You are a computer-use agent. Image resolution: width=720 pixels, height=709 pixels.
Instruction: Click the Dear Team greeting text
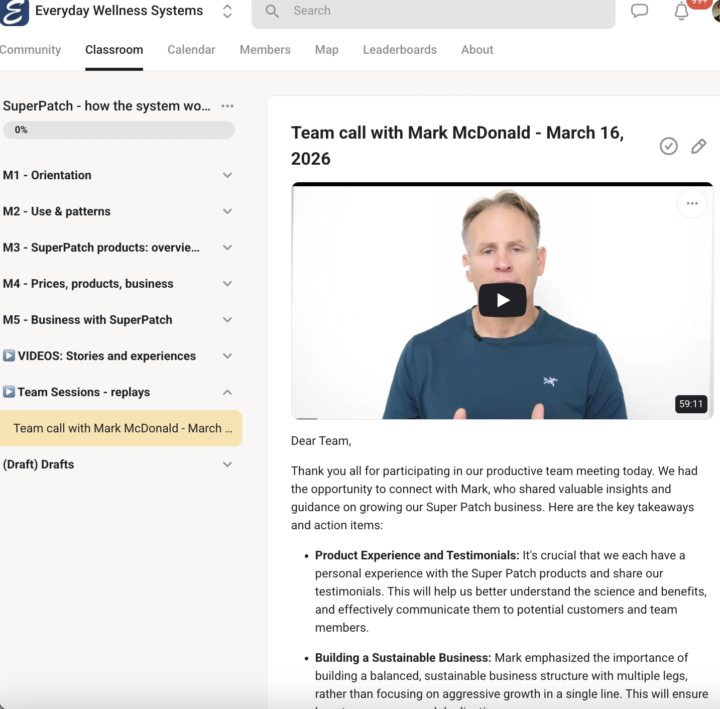pos(321,441)
